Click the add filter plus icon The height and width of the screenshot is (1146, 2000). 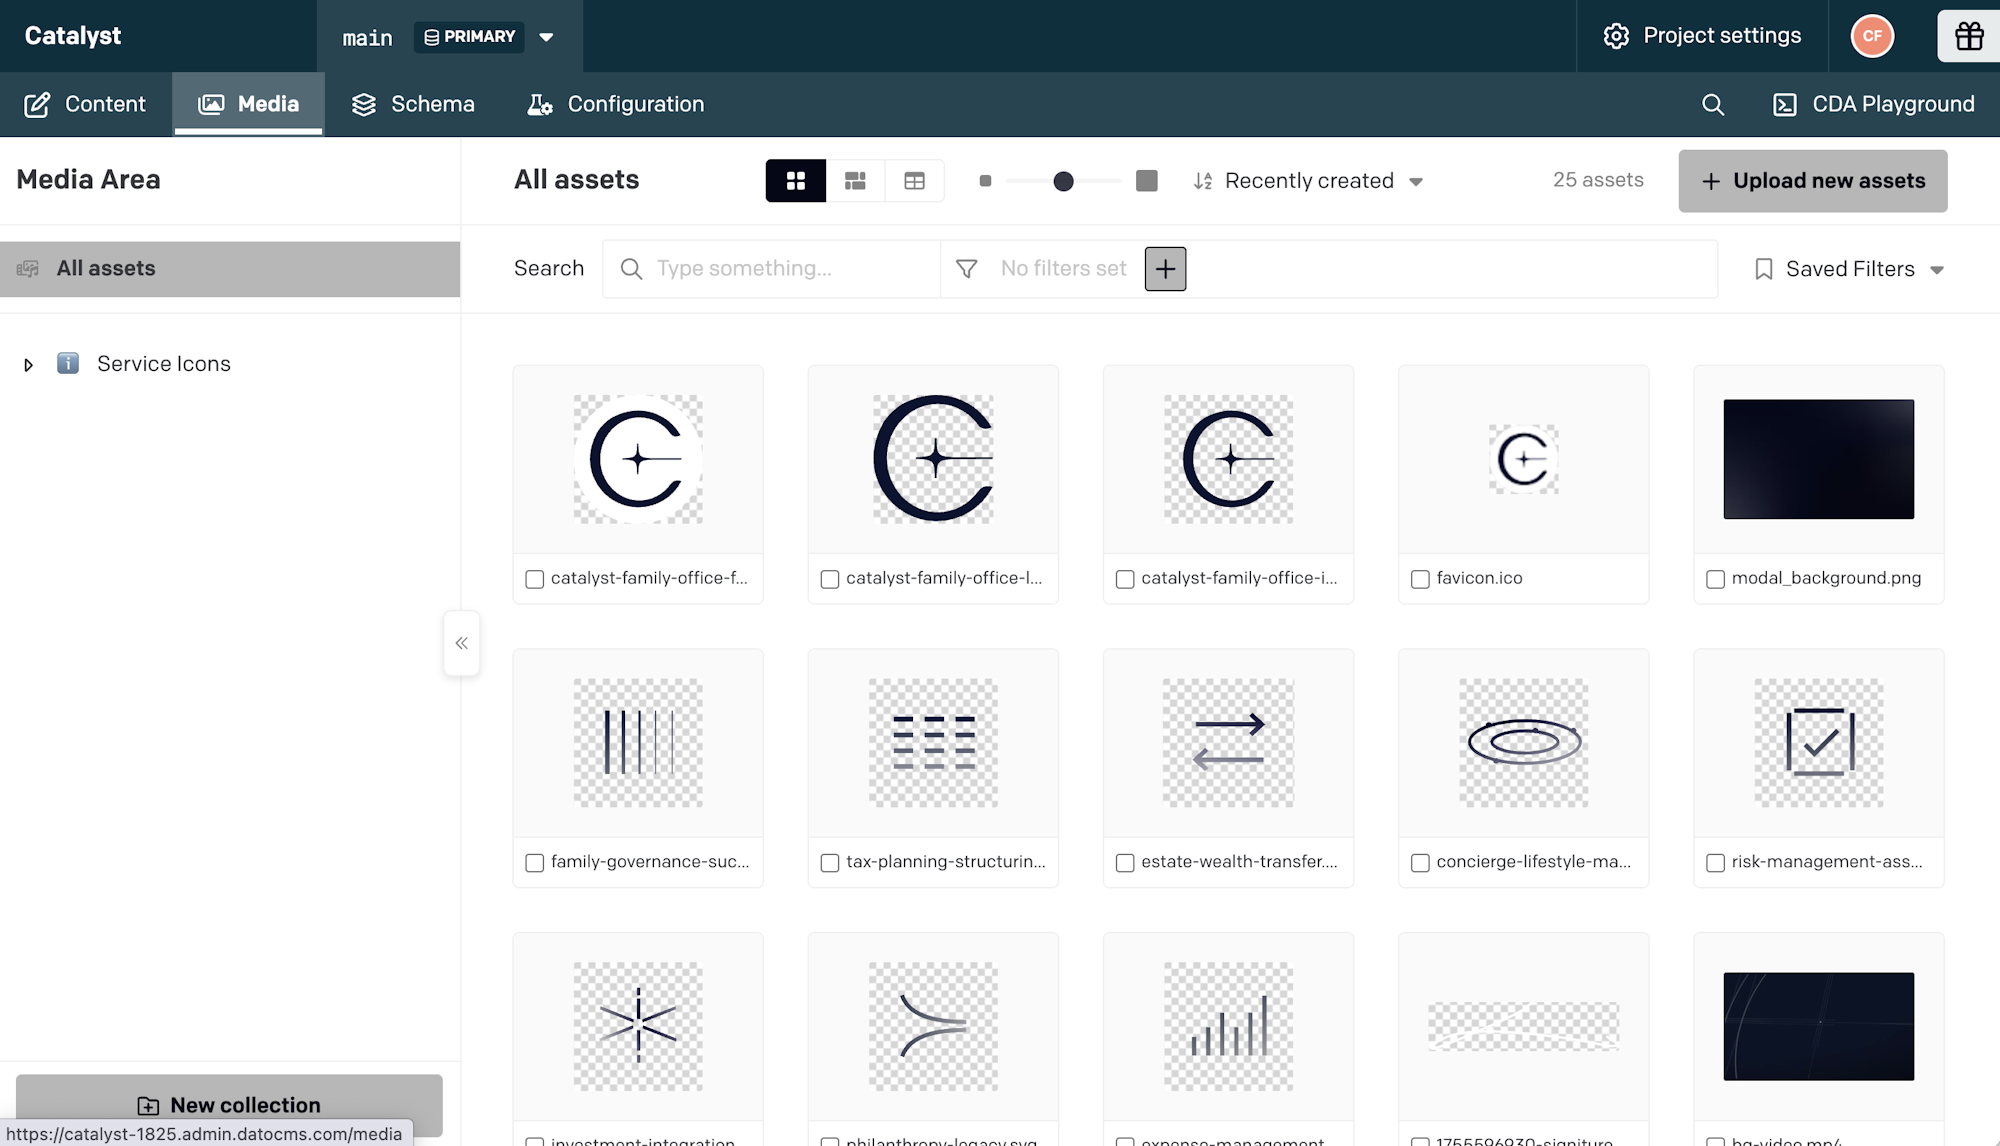1165,269
